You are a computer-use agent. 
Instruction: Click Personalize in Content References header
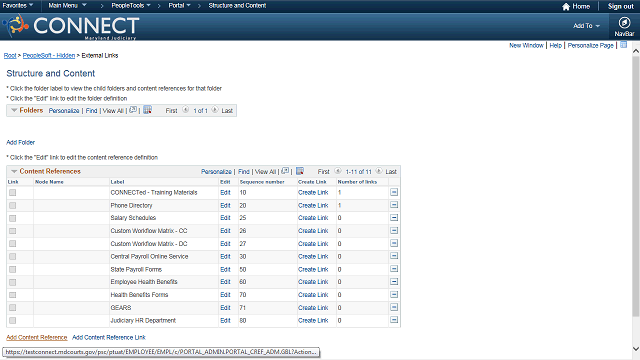coord(216,172)
